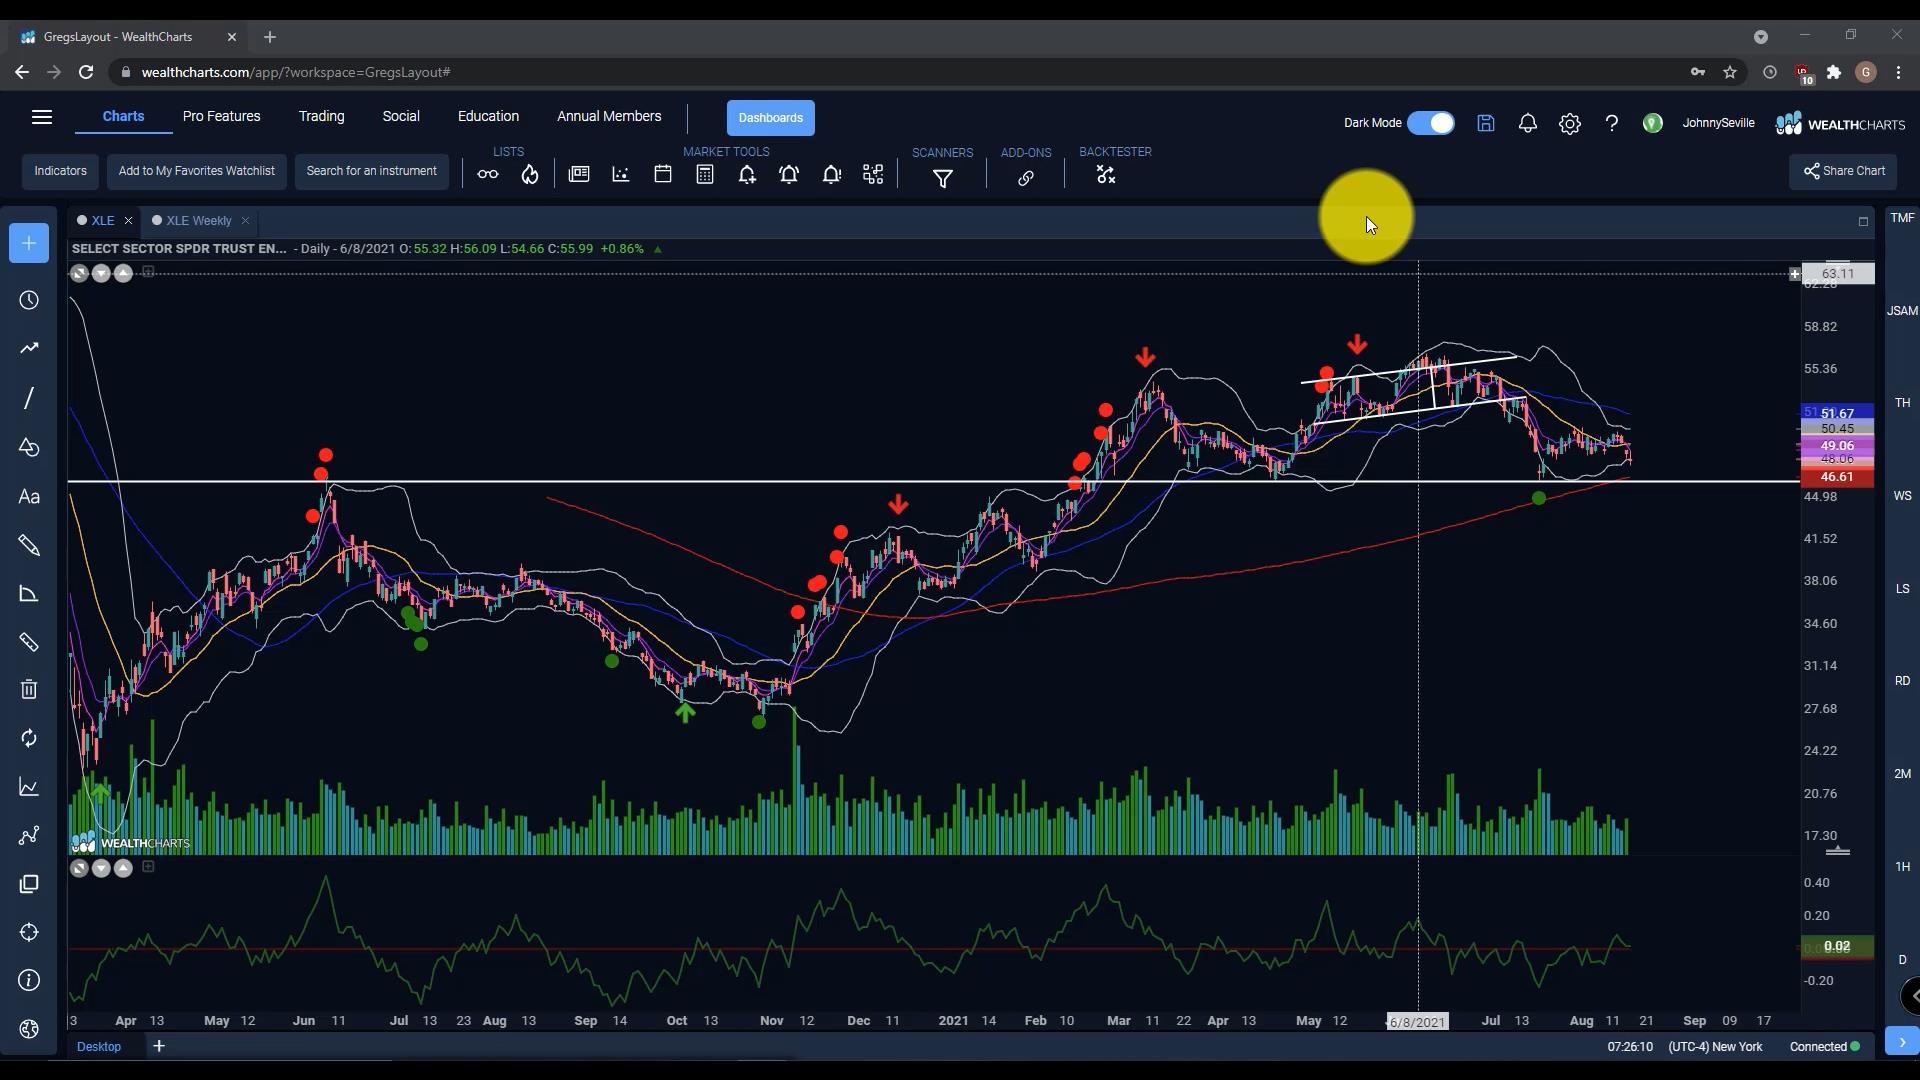Select the pencil freehand tool
This screenshot has height=1080, width=1920.
click(29, 545)
